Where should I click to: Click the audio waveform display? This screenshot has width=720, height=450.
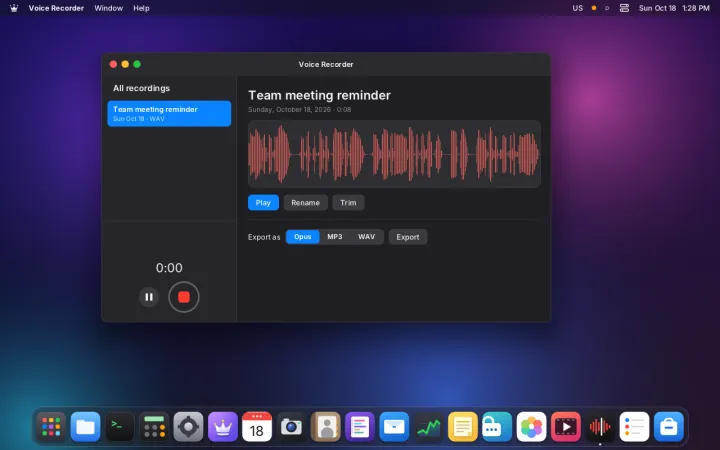[x=394, y=154]
